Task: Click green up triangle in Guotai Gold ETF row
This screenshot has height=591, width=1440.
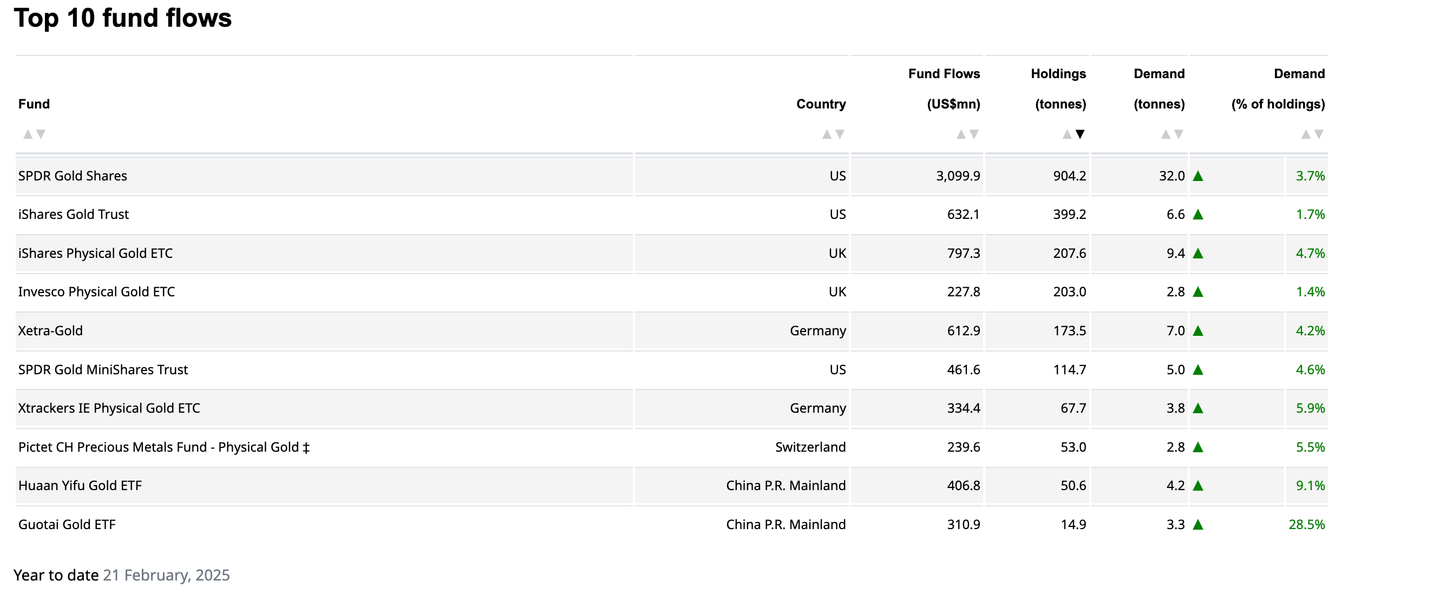Action: (x=1198, y=524)
